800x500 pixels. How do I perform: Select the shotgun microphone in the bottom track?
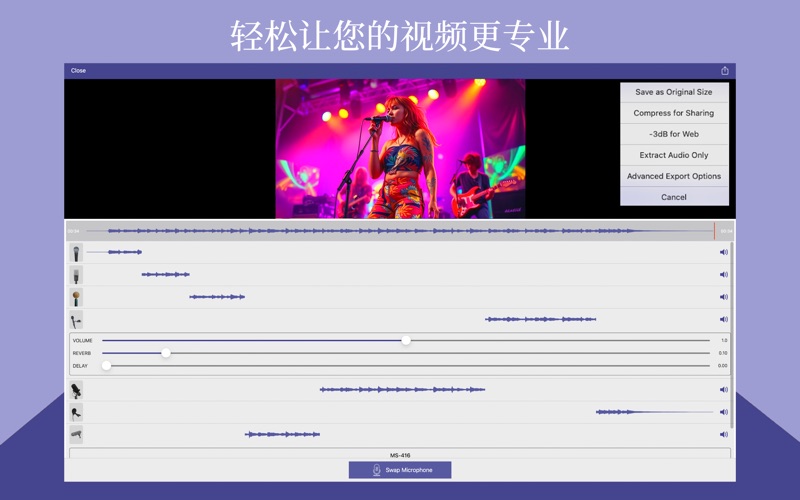tap(76, 435)
